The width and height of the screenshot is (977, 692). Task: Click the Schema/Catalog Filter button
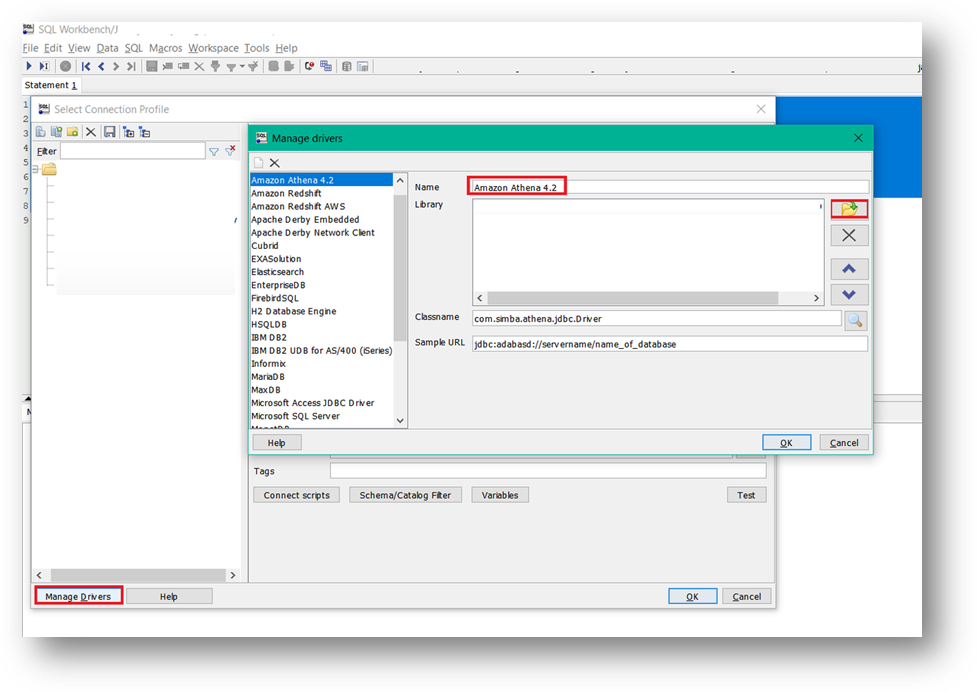point(405,495)
